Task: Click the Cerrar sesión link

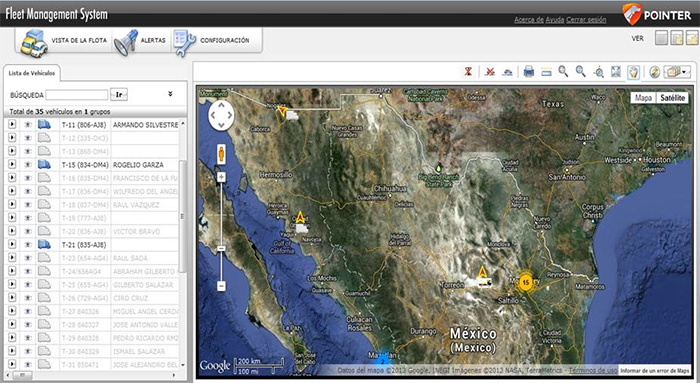Action: [586, 20]
